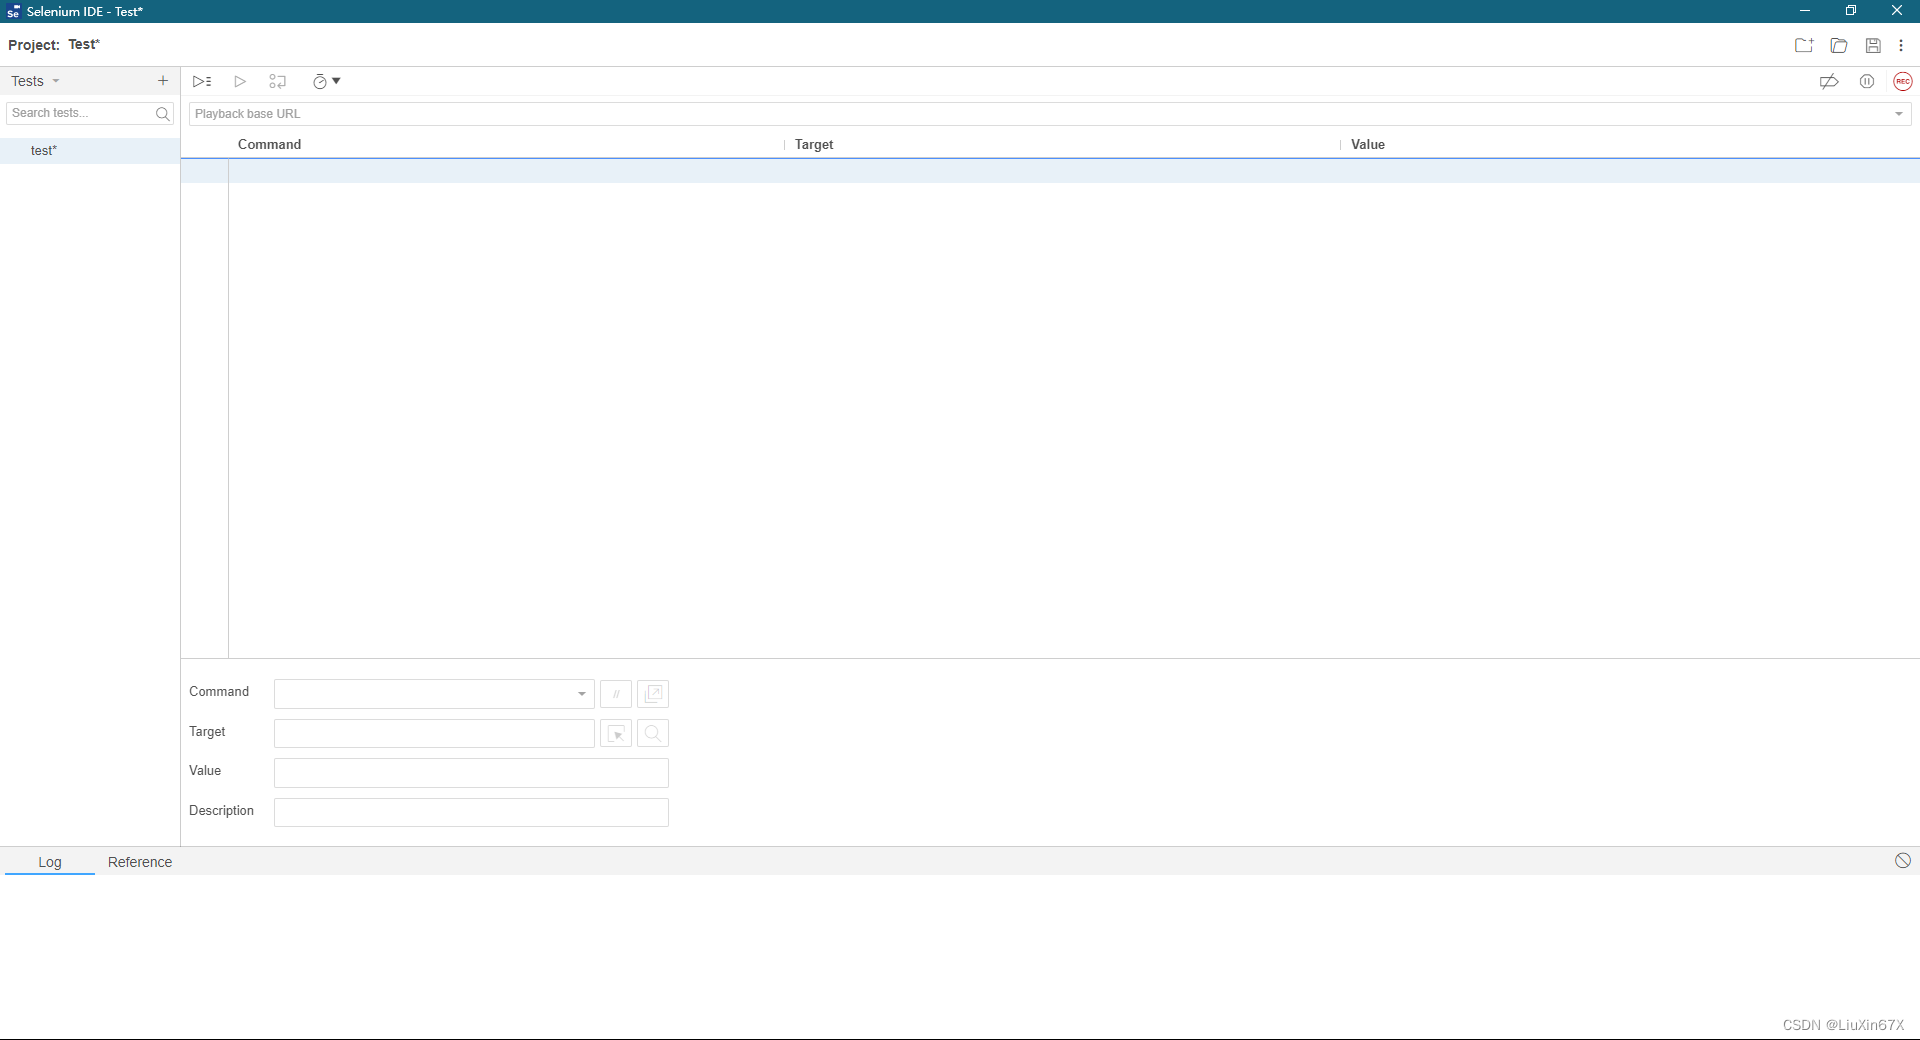Add a new test with plus icon
Screen dimensions: 1920x1040
(163, 81)
